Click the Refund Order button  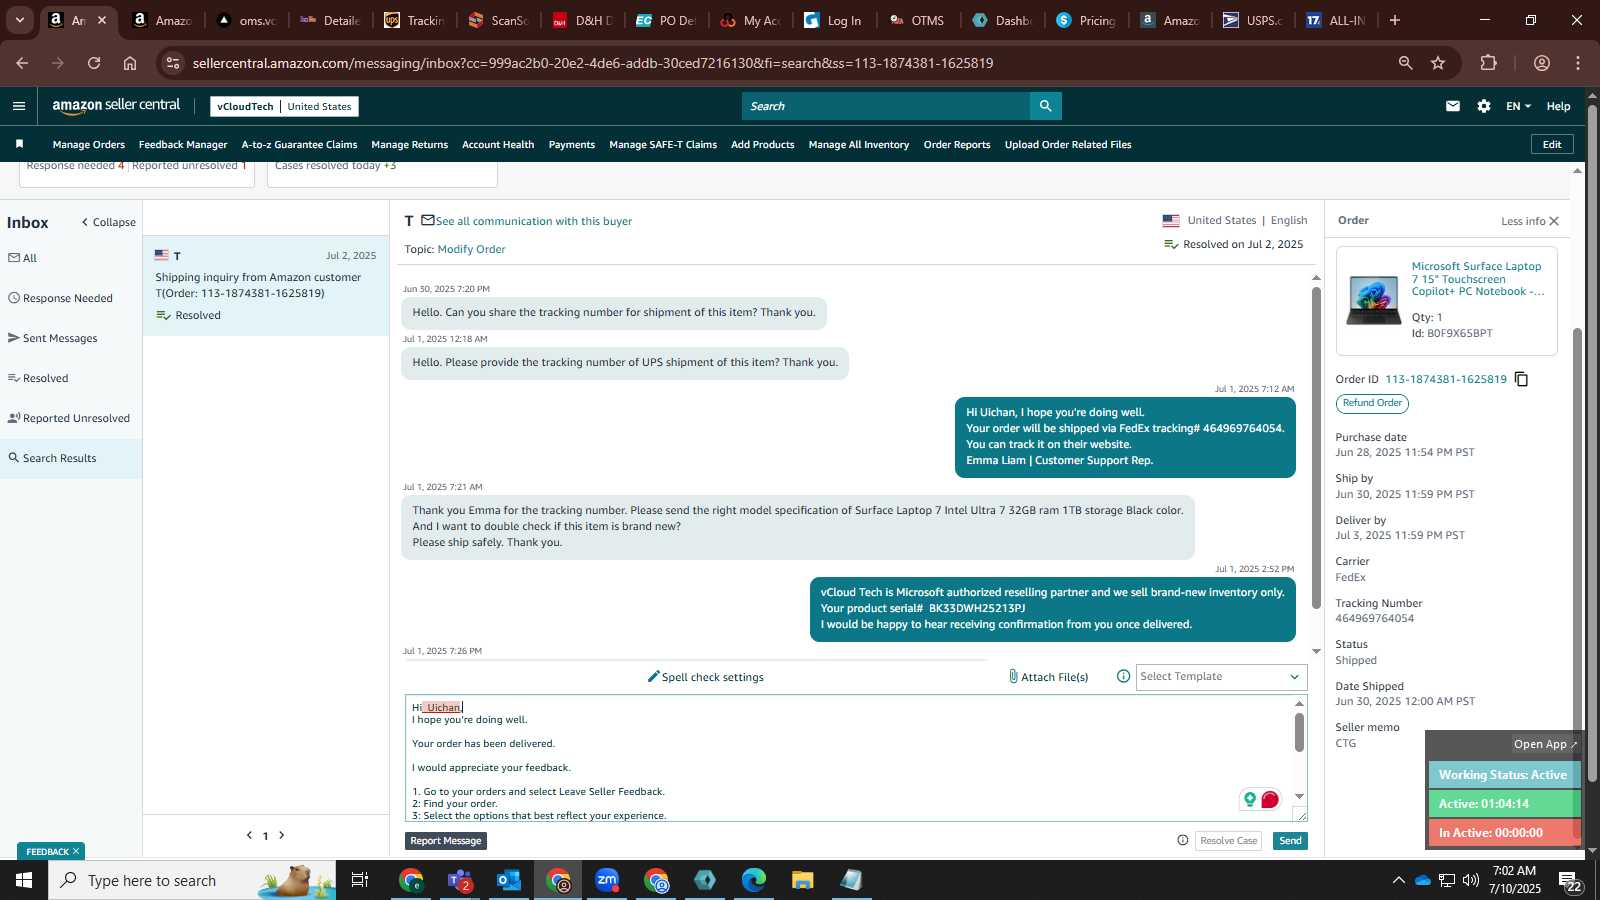pyautogui.click(x=1372, y=403)
